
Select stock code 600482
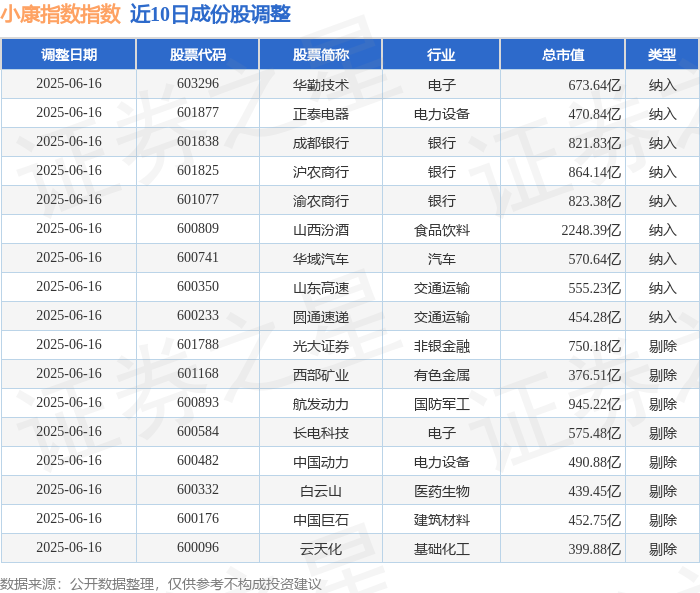click(x=198, y=461)
